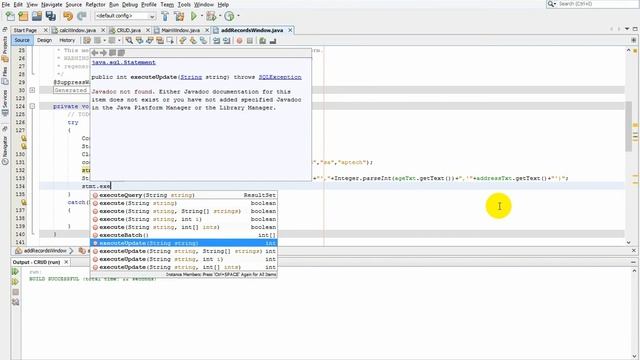Click back arrow in Javadoc popup

point(95,53)
